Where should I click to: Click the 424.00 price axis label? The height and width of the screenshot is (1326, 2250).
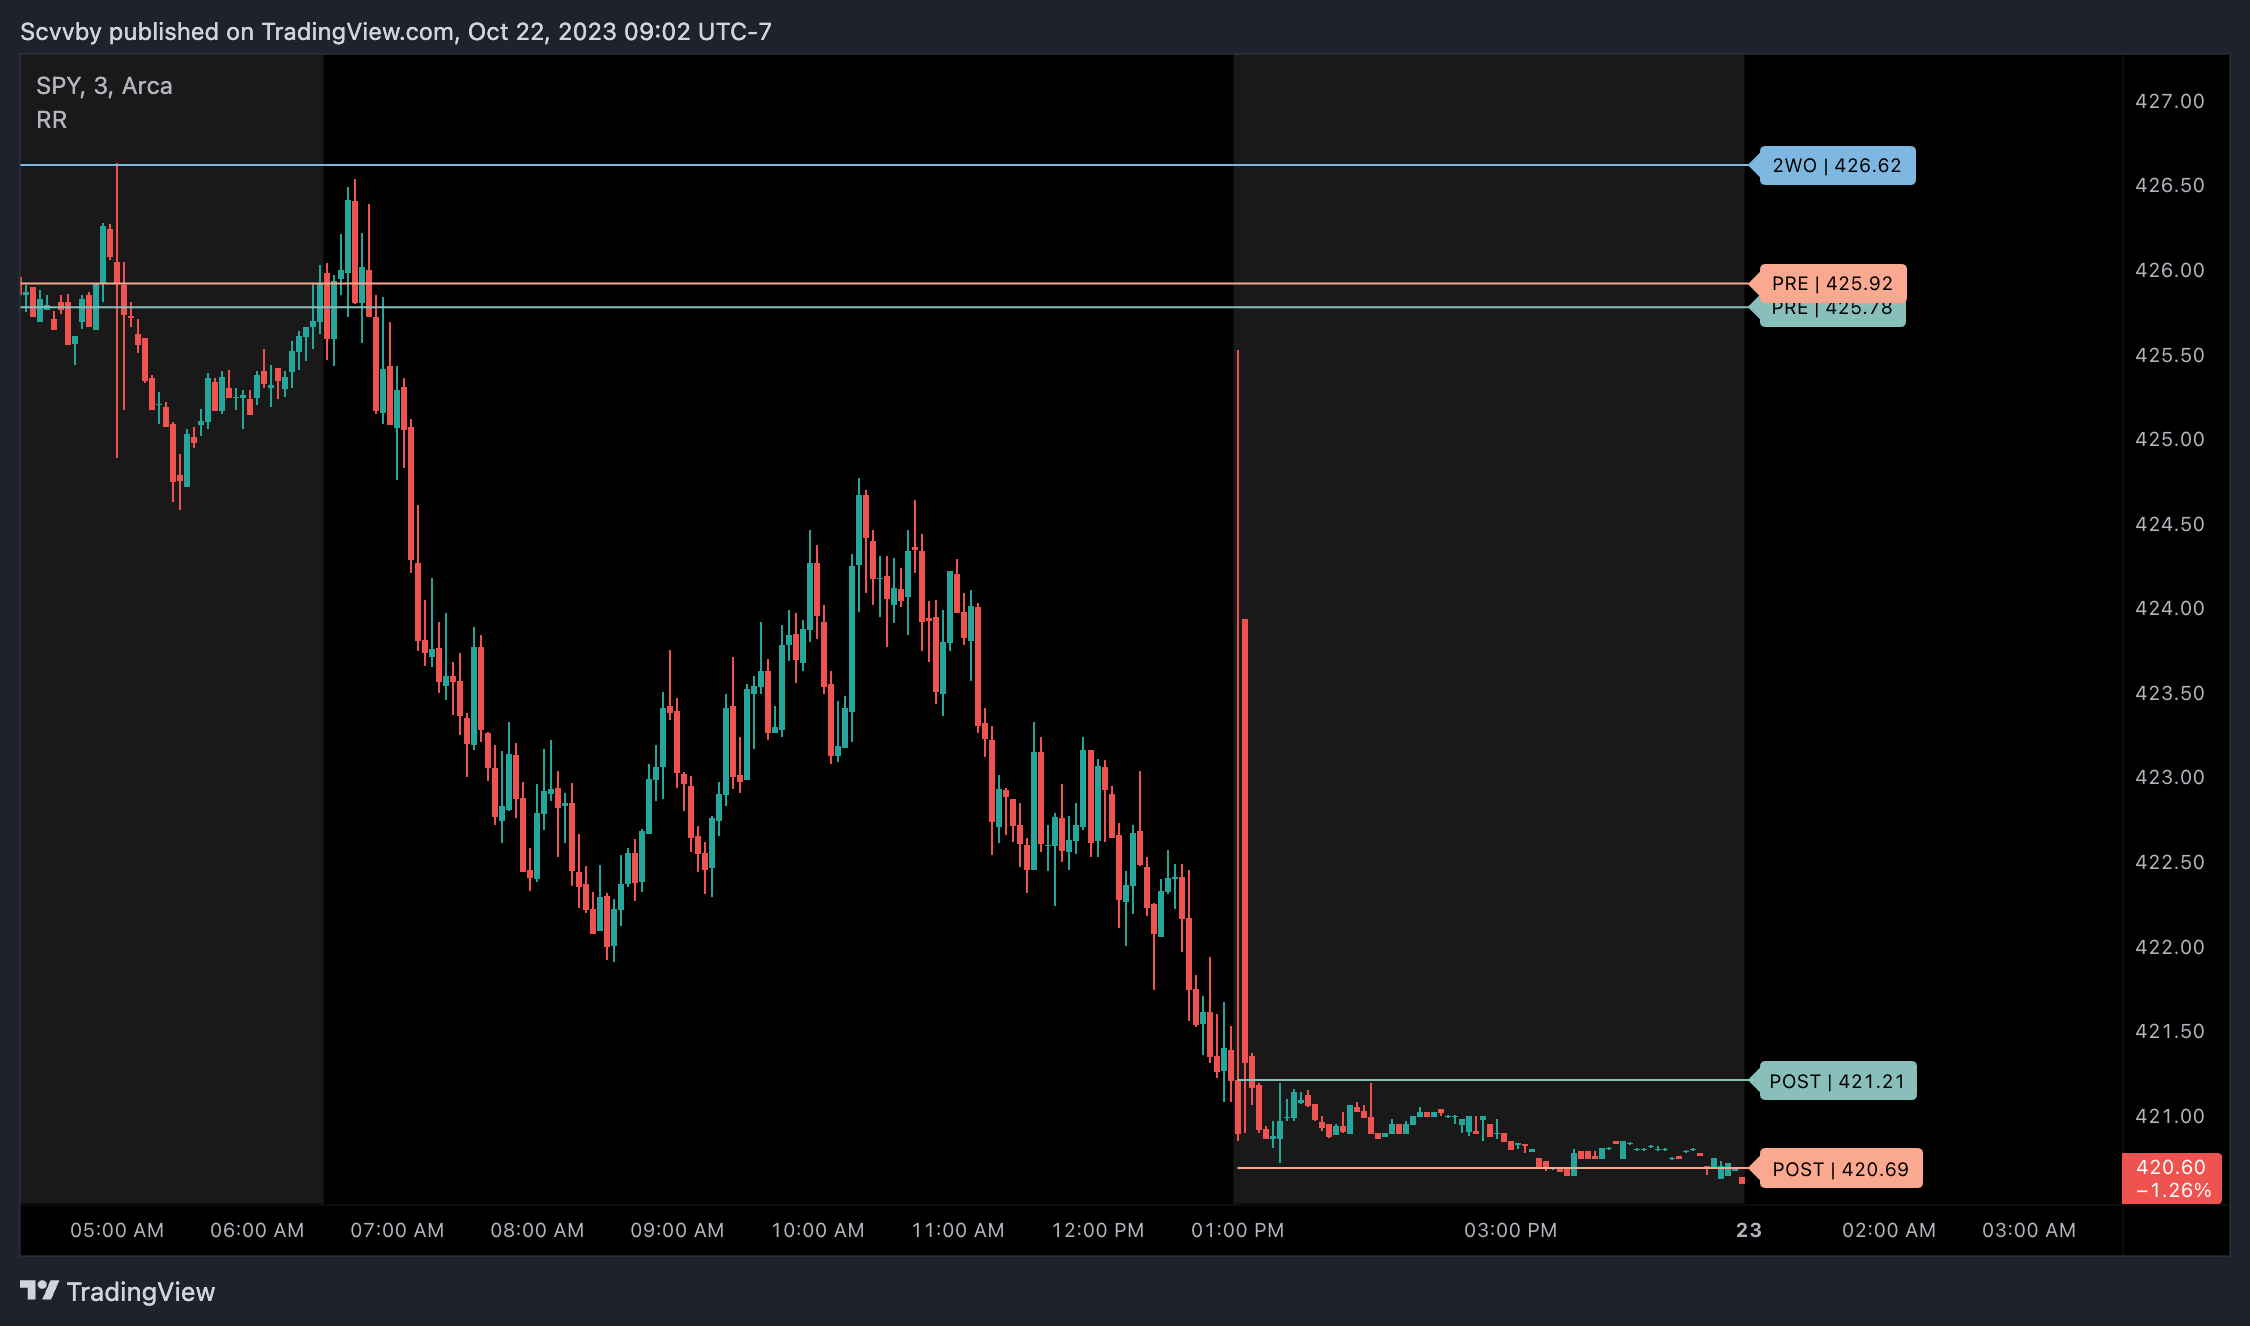(2170, 608)
